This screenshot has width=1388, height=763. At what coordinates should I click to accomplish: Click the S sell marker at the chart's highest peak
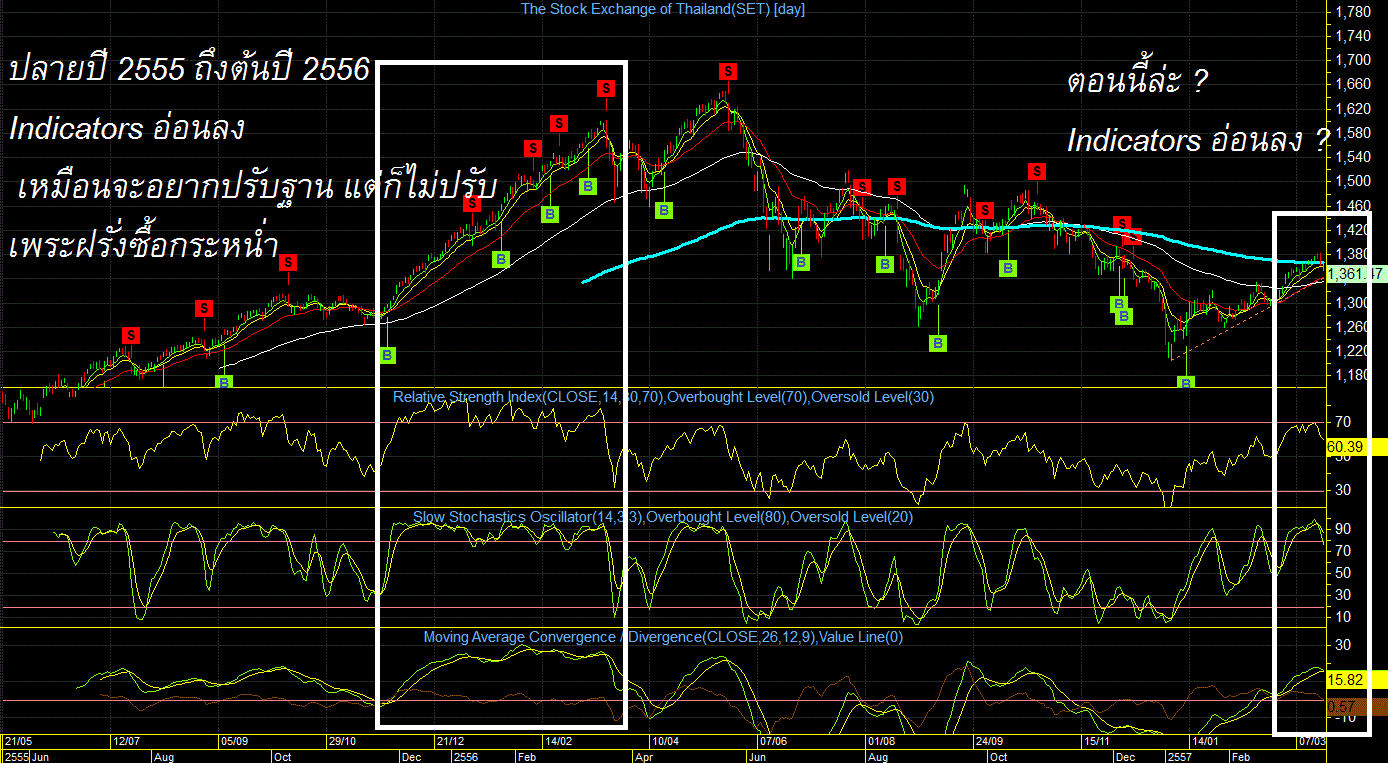(728, 71)
